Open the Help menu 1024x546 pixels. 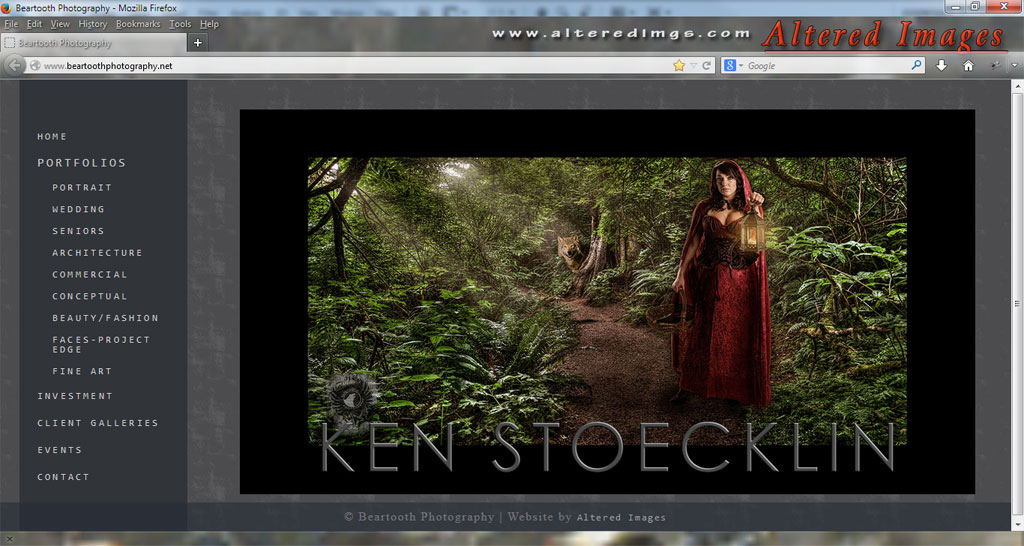(209, 24)
